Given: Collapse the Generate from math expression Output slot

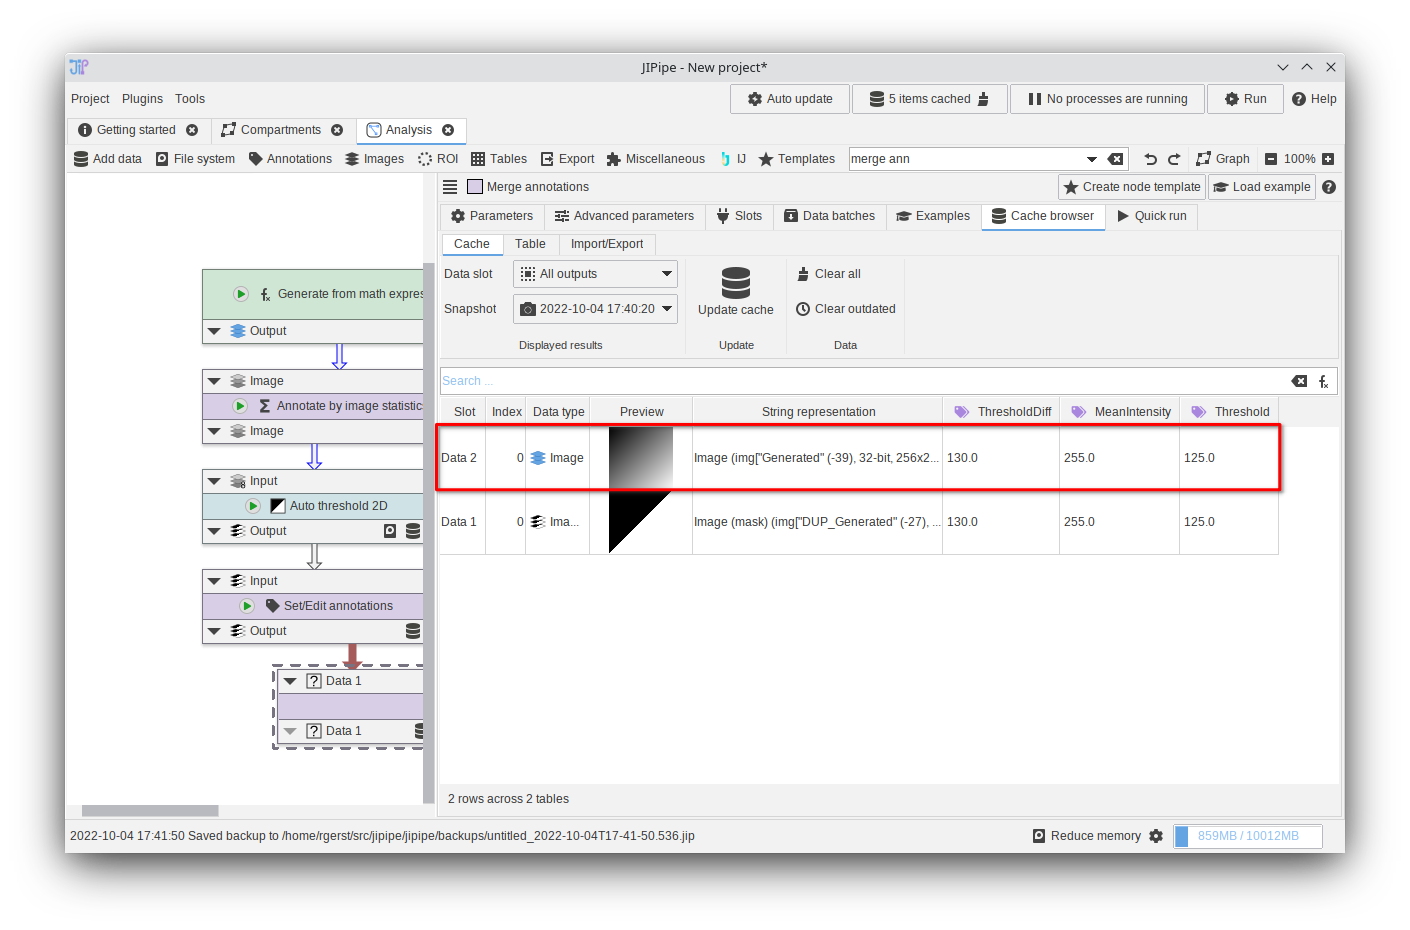Looking at the screenshot, I should coord(214,331).
